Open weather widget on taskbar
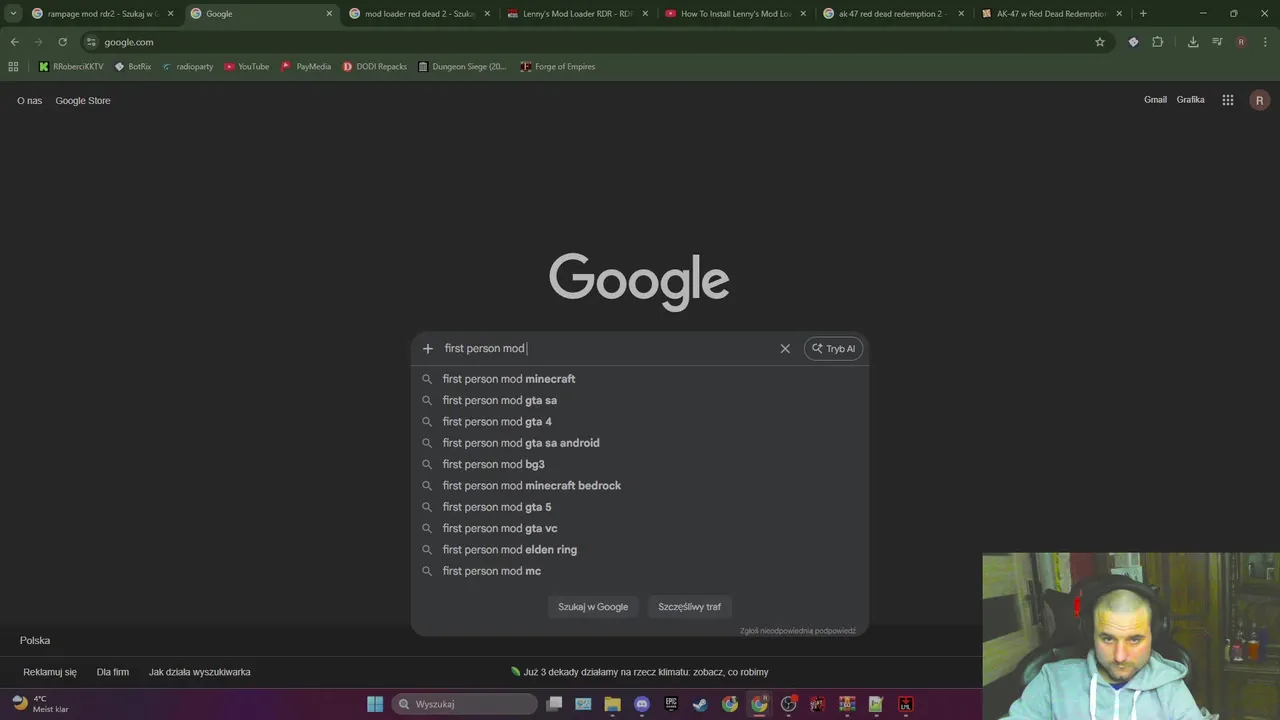This screenshot has width=1280, height=720. (40, 704)
